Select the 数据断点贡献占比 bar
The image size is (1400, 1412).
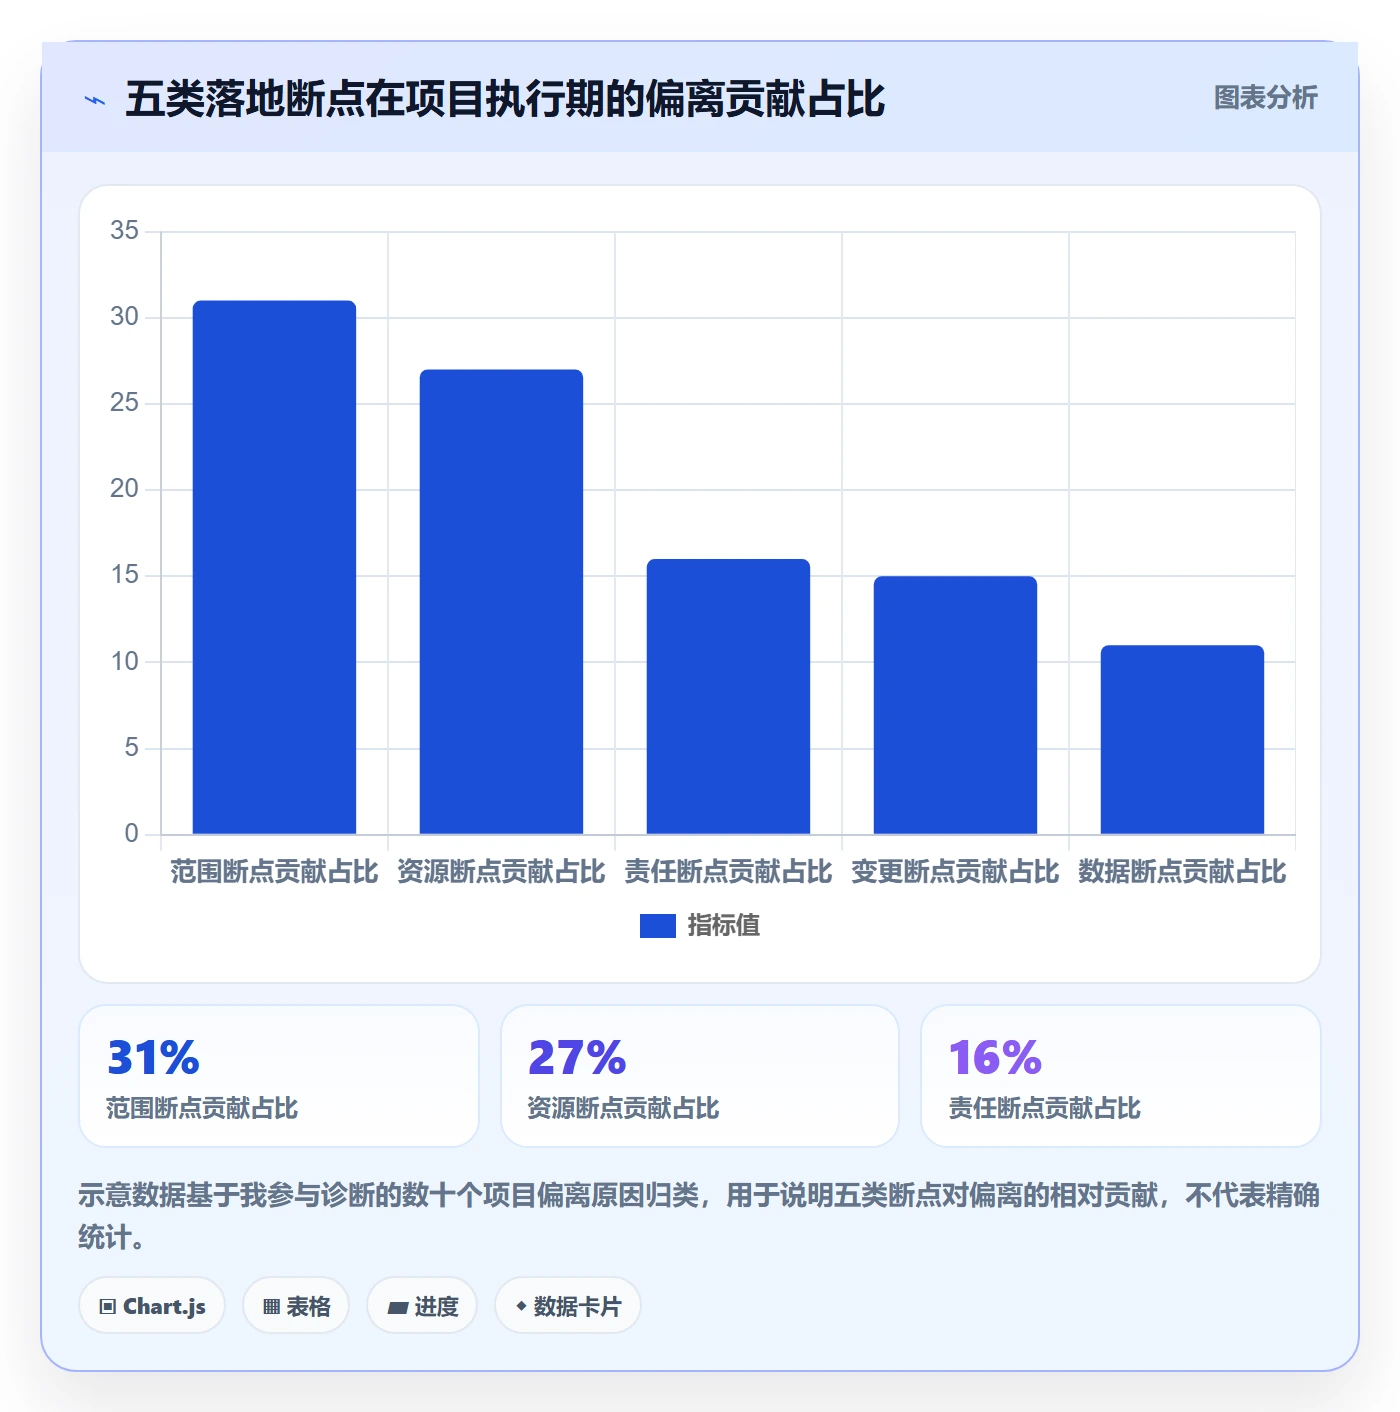1182,740
